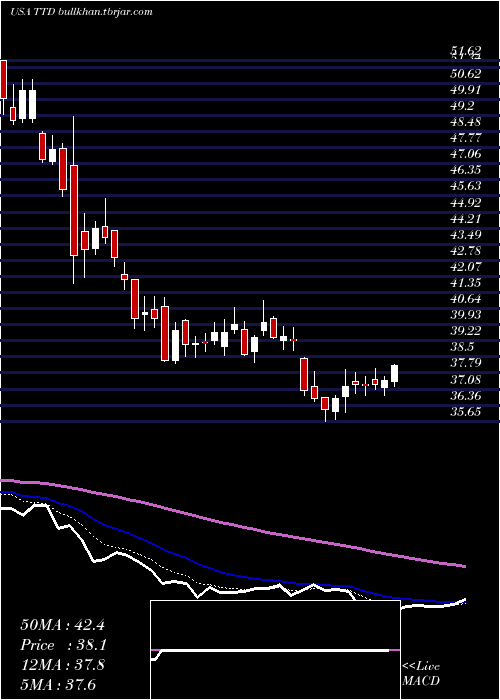Click the 44.92 price axis label
This screenshot has height=700, width=500.
[x=466, y=203]
